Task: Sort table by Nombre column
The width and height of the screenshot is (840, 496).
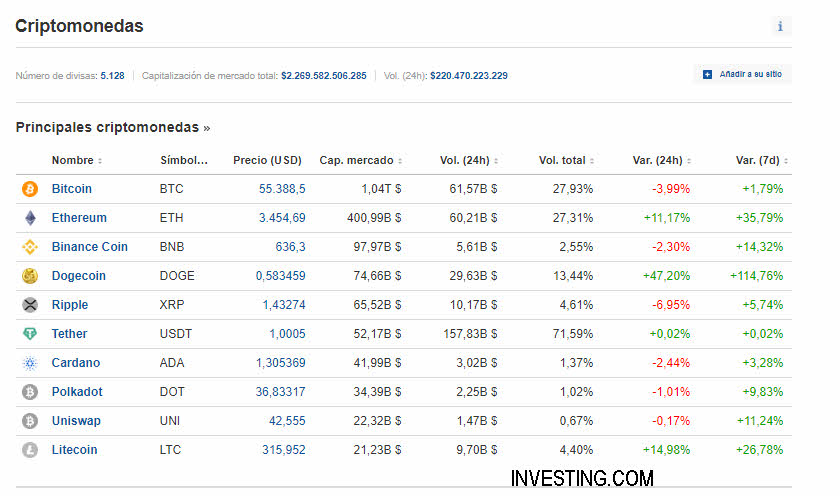Action: (76, 160)
